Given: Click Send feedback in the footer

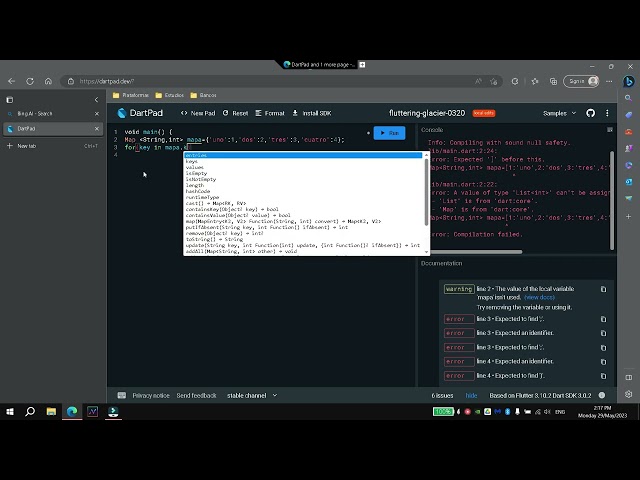Looking at the screenshot, I should (196, 396).
